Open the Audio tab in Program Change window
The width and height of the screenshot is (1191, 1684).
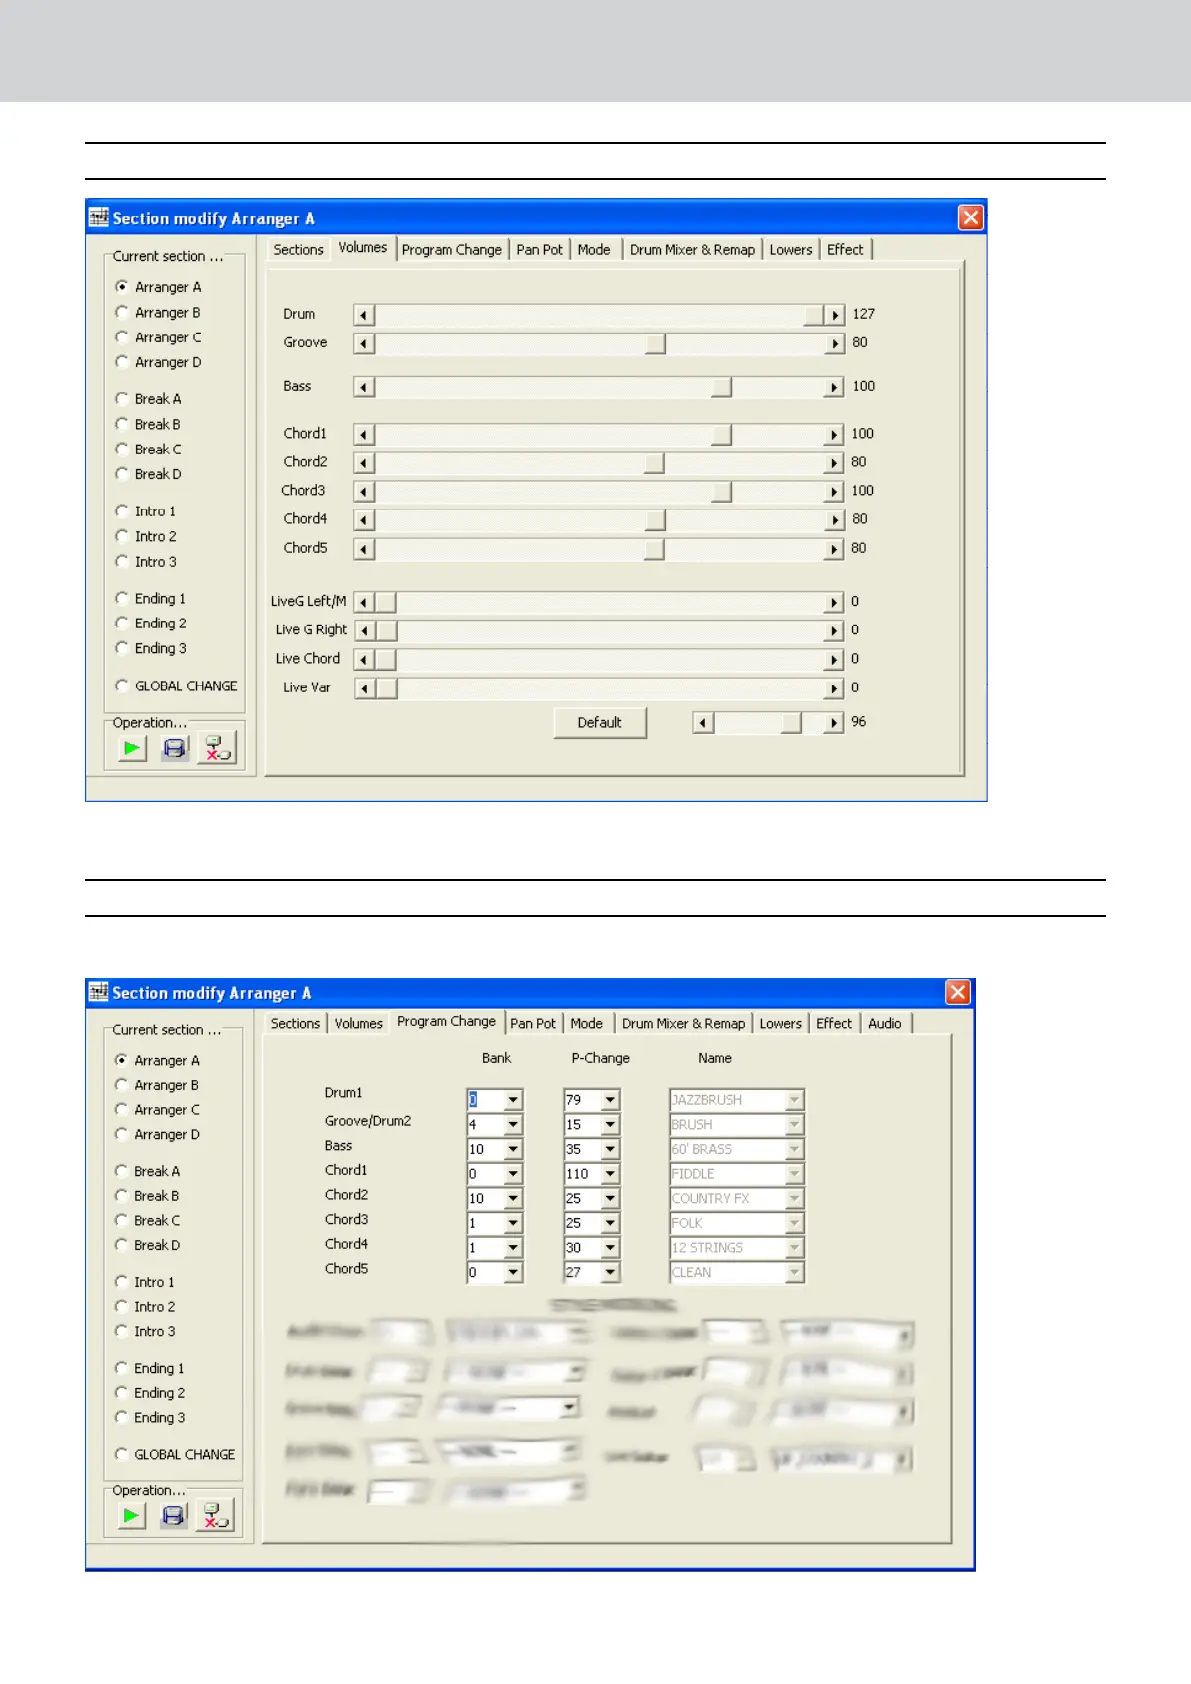(885, 1024)
